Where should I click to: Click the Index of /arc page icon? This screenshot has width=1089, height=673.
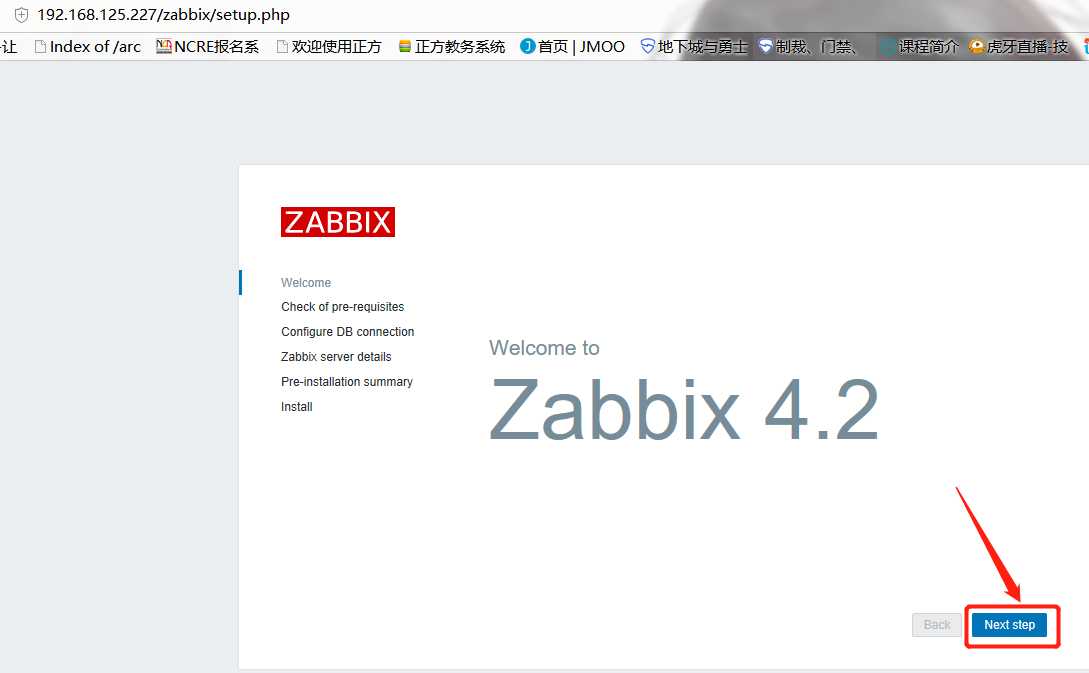coord(40,47)
